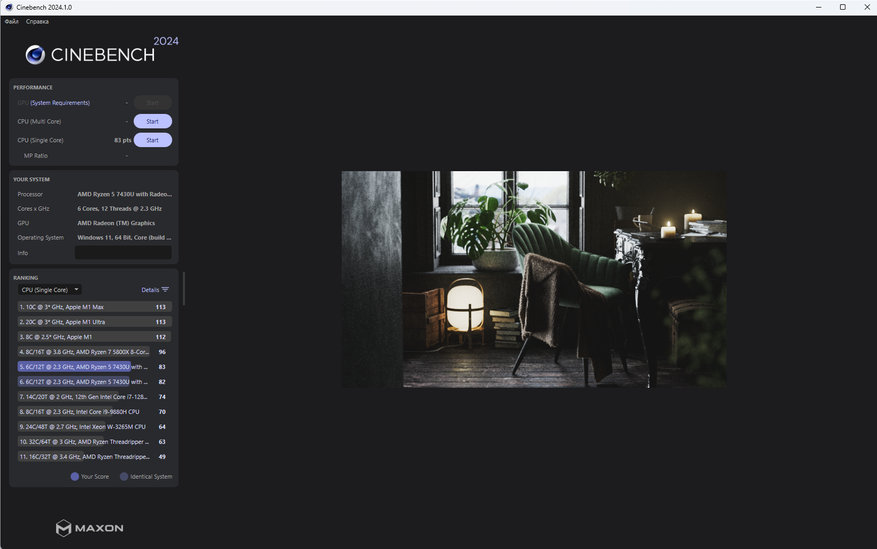Click the Windows 11 operating system value
This screenshot has width=877, height=549.
124,238
